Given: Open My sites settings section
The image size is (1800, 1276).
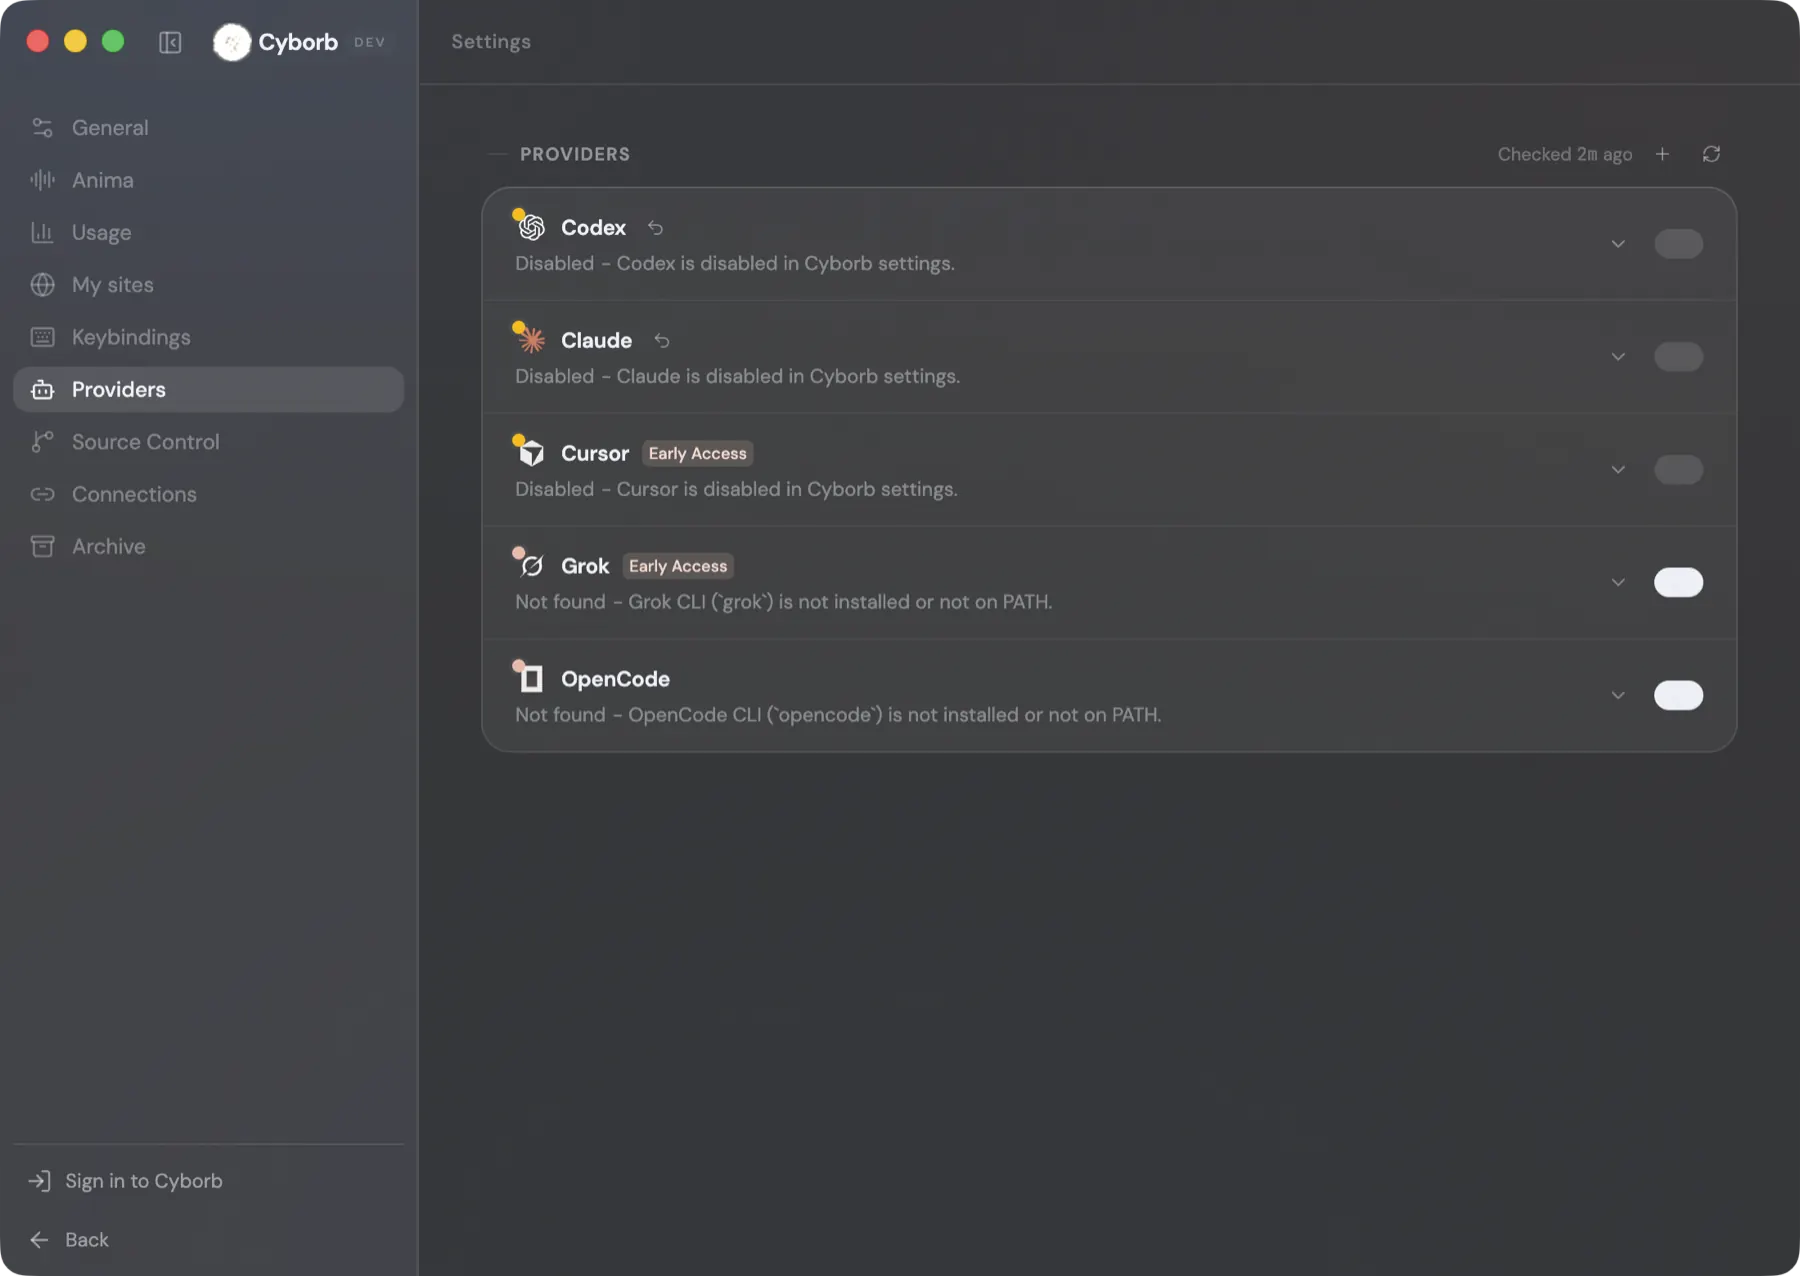Looking at the screenshot, I should (x=208, y=285).
